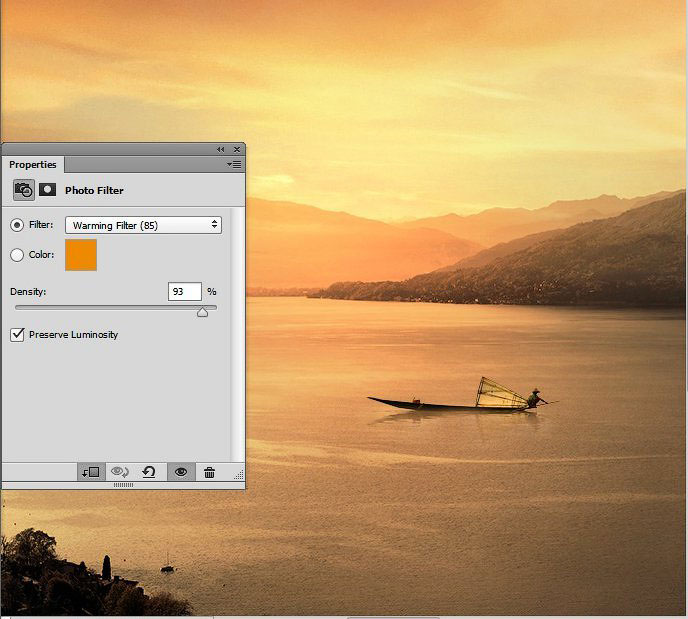
Task: Click the panel resize grip at bottom
Action: (123, 485)
